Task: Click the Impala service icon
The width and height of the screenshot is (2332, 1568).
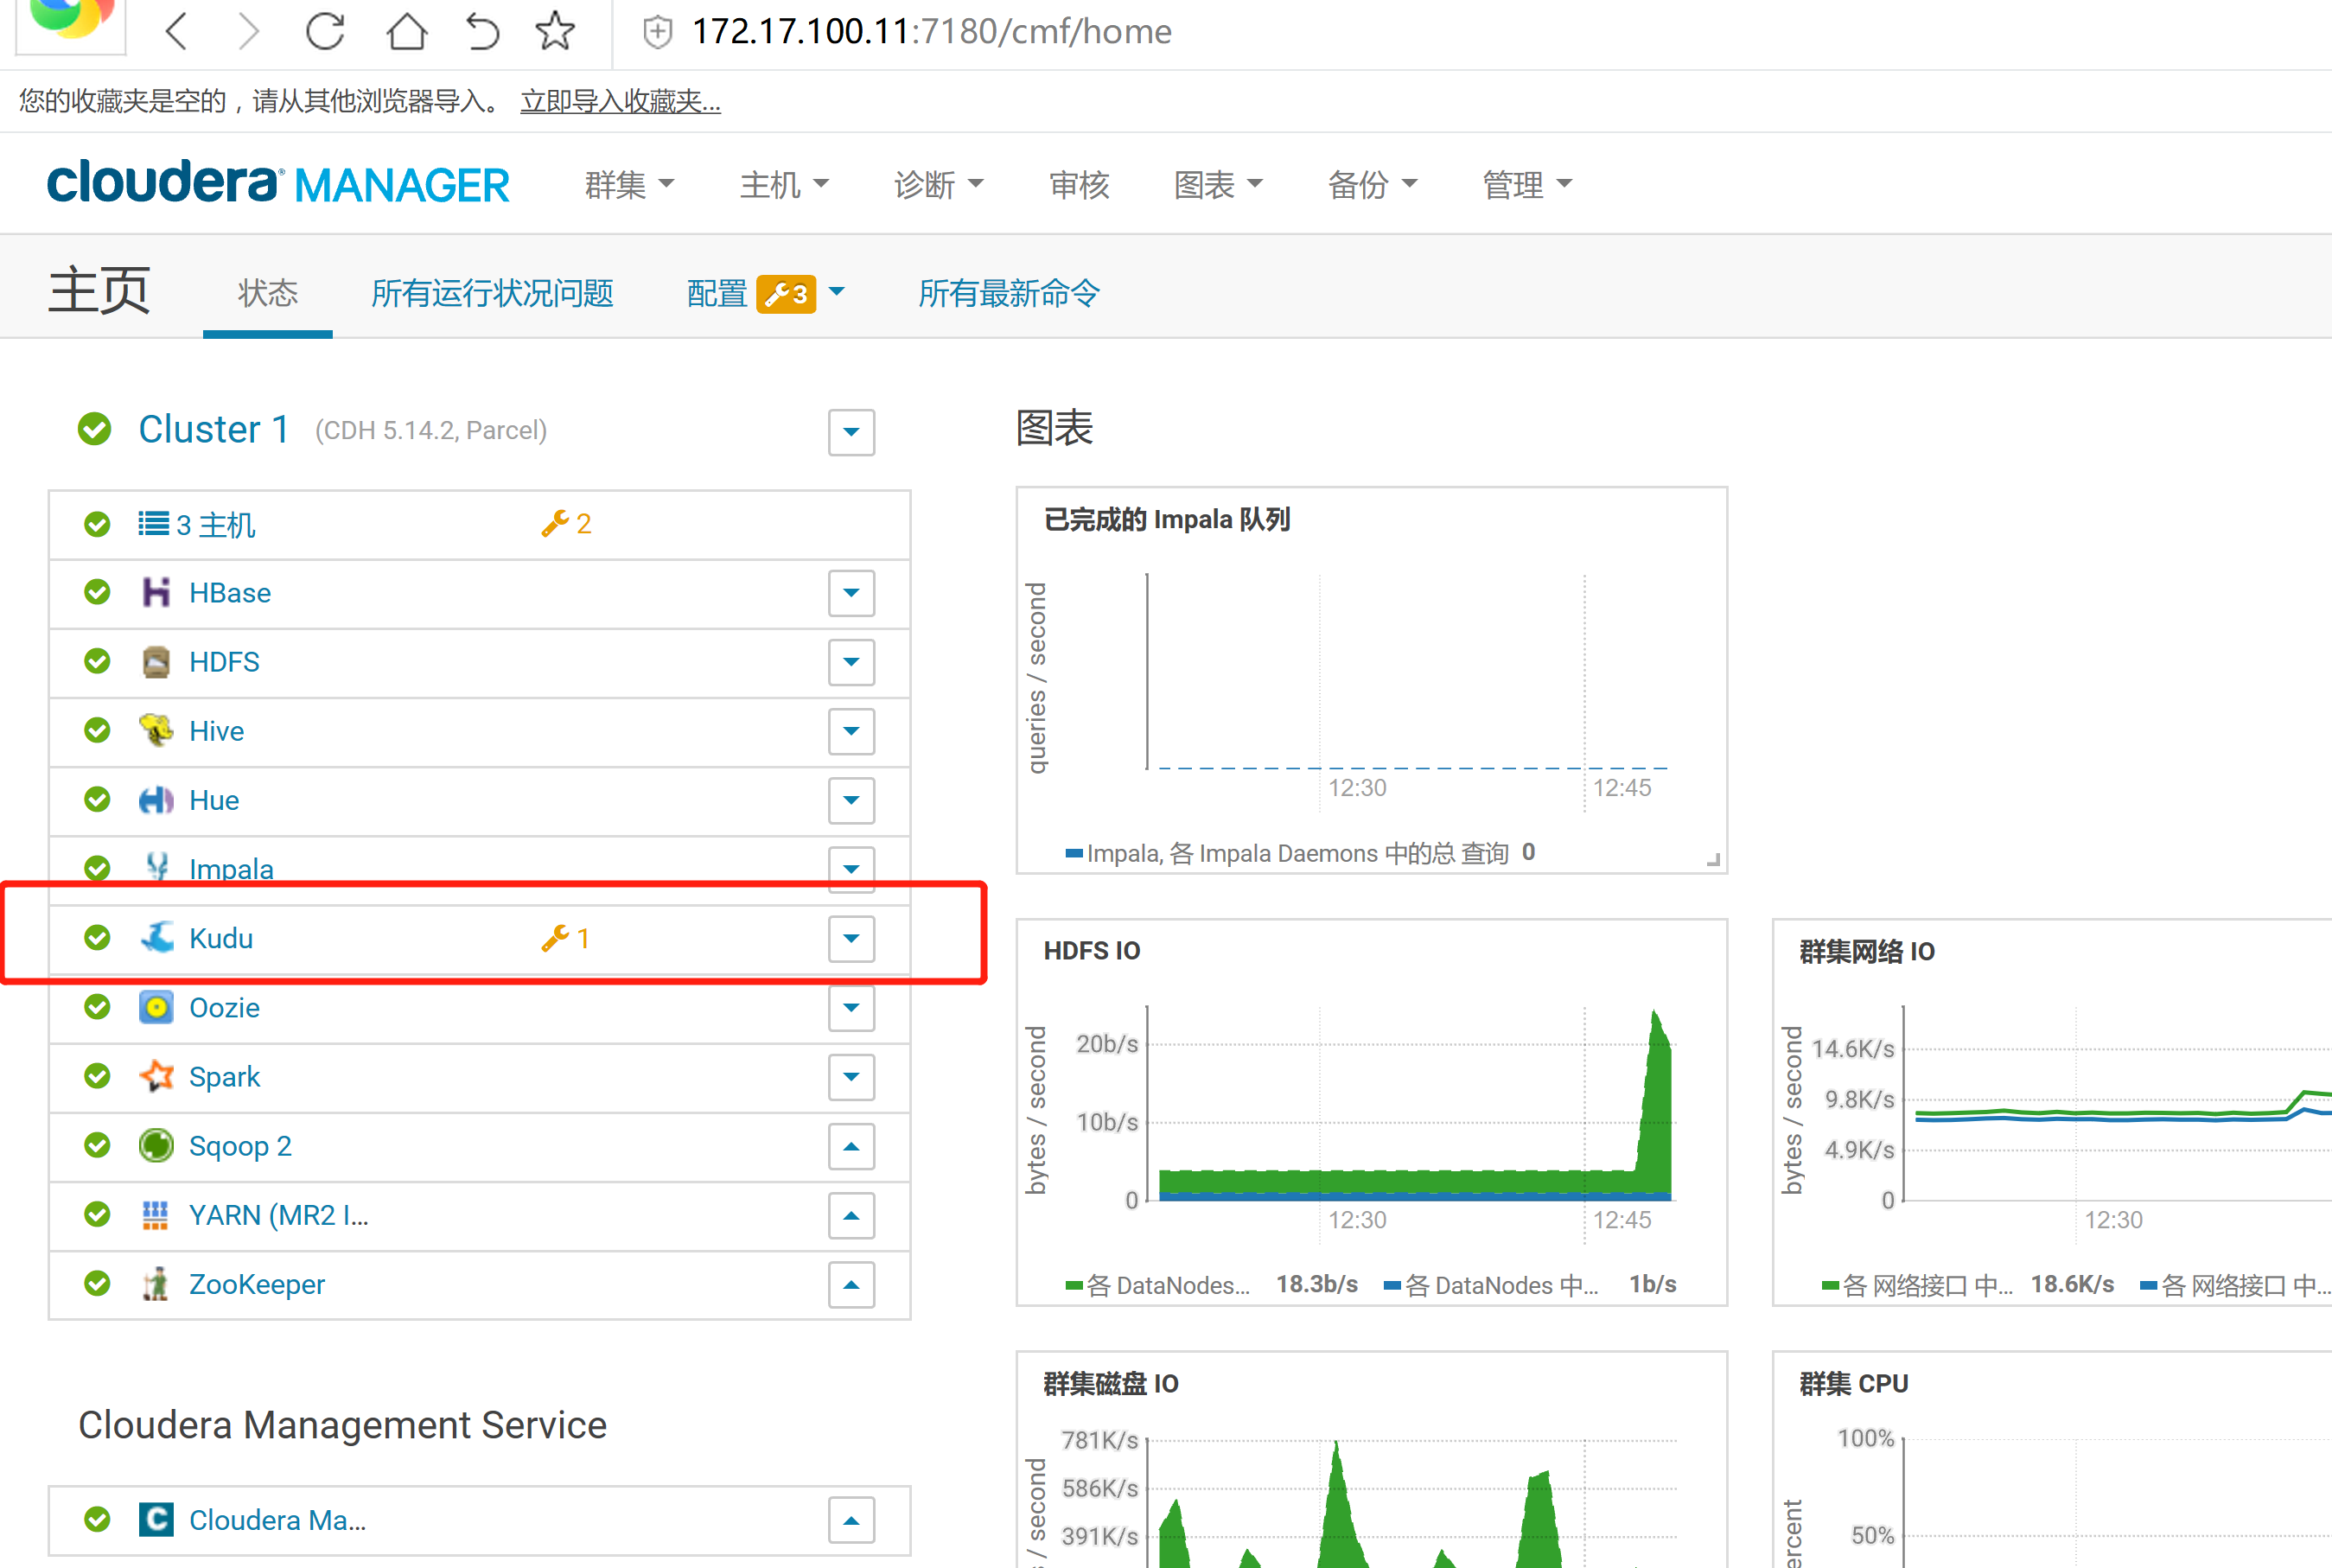Action: pyautogui.click(x=156, y=866)
